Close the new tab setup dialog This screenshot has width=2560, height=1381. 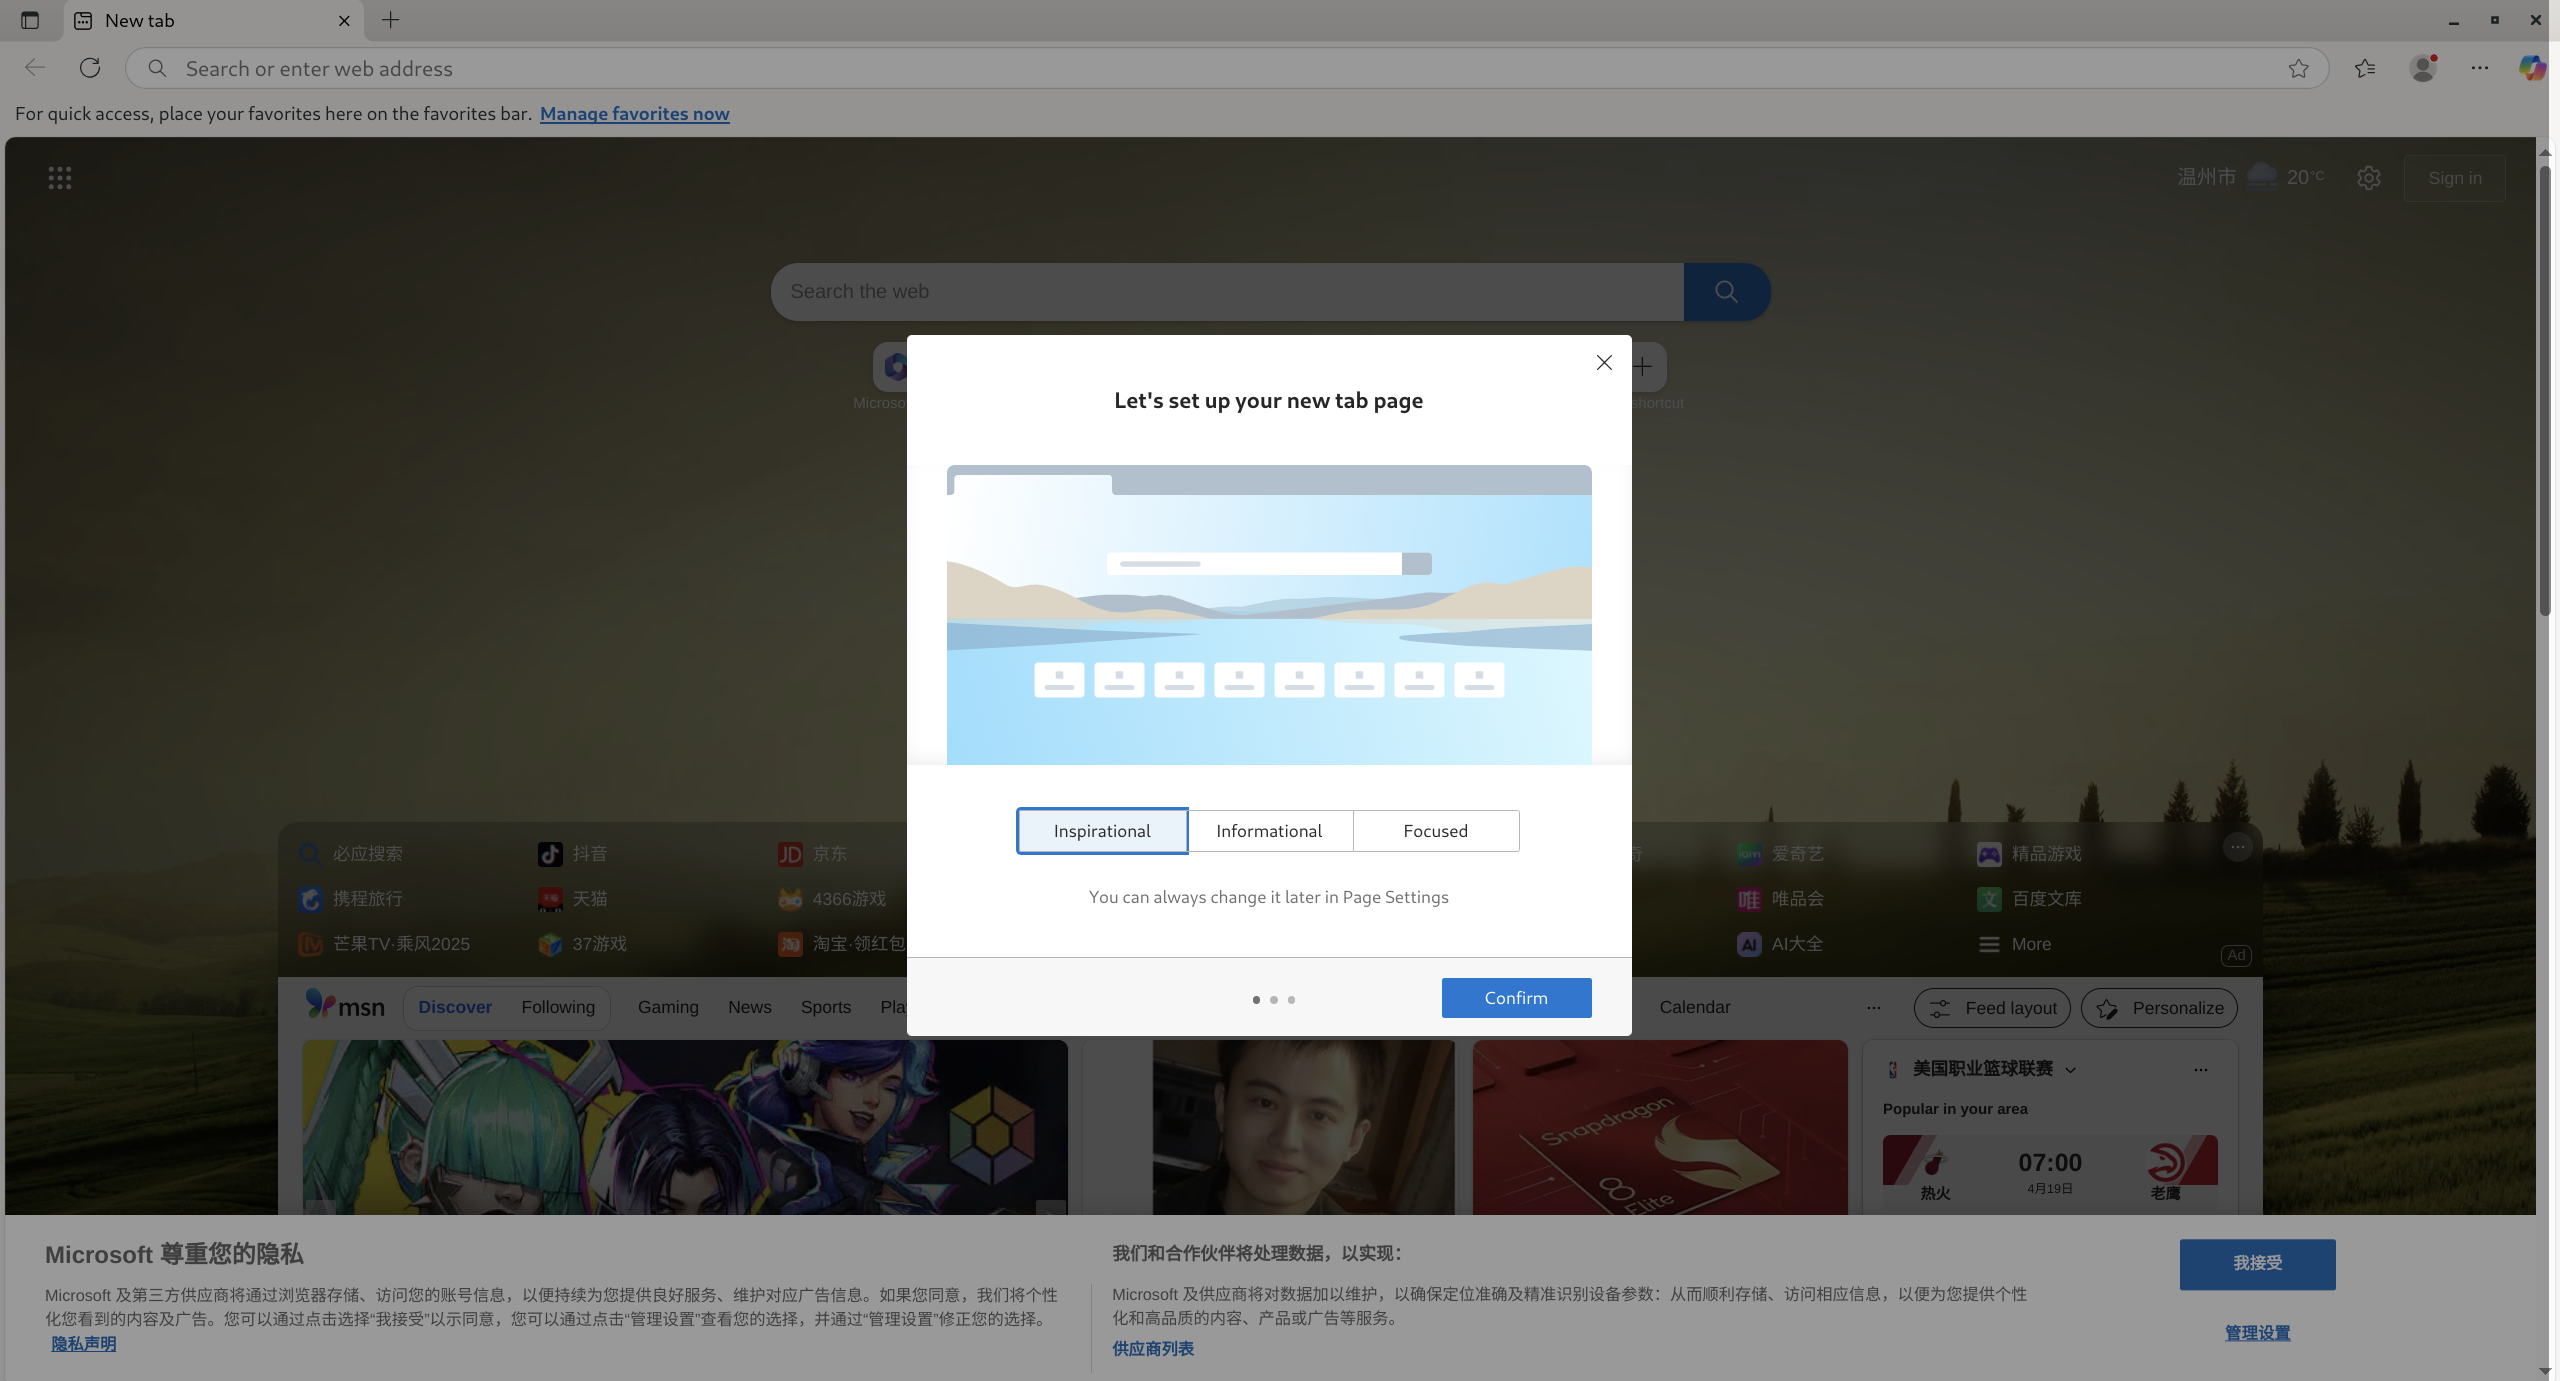1604,363
